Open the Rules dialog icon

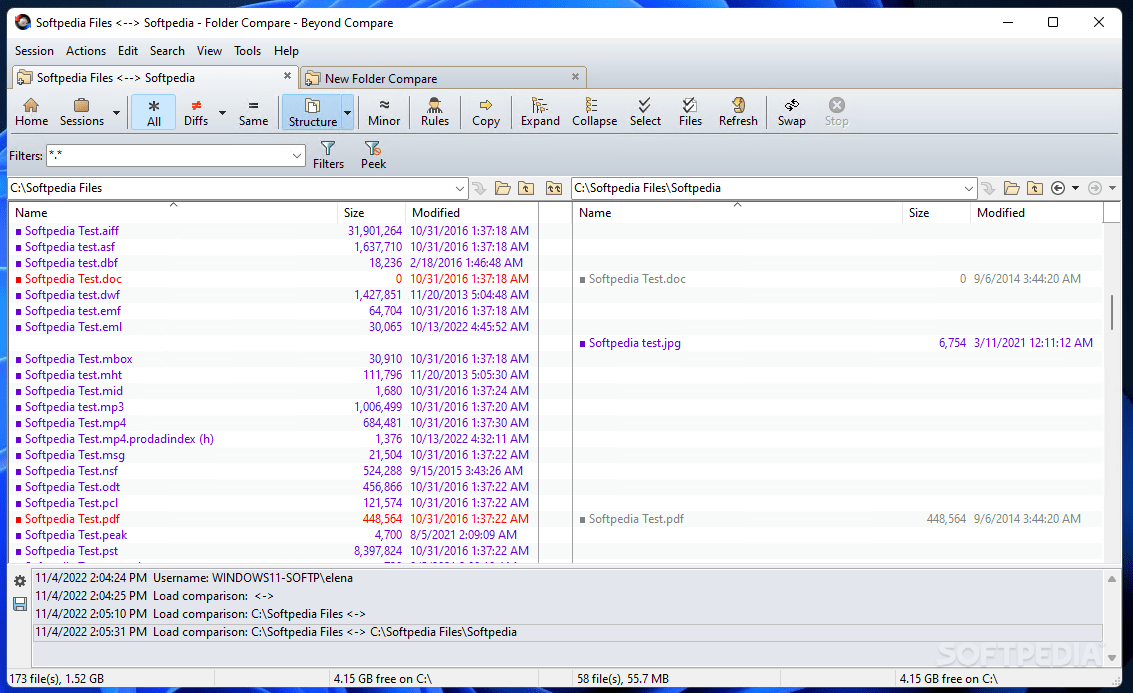tap(434, 112)
